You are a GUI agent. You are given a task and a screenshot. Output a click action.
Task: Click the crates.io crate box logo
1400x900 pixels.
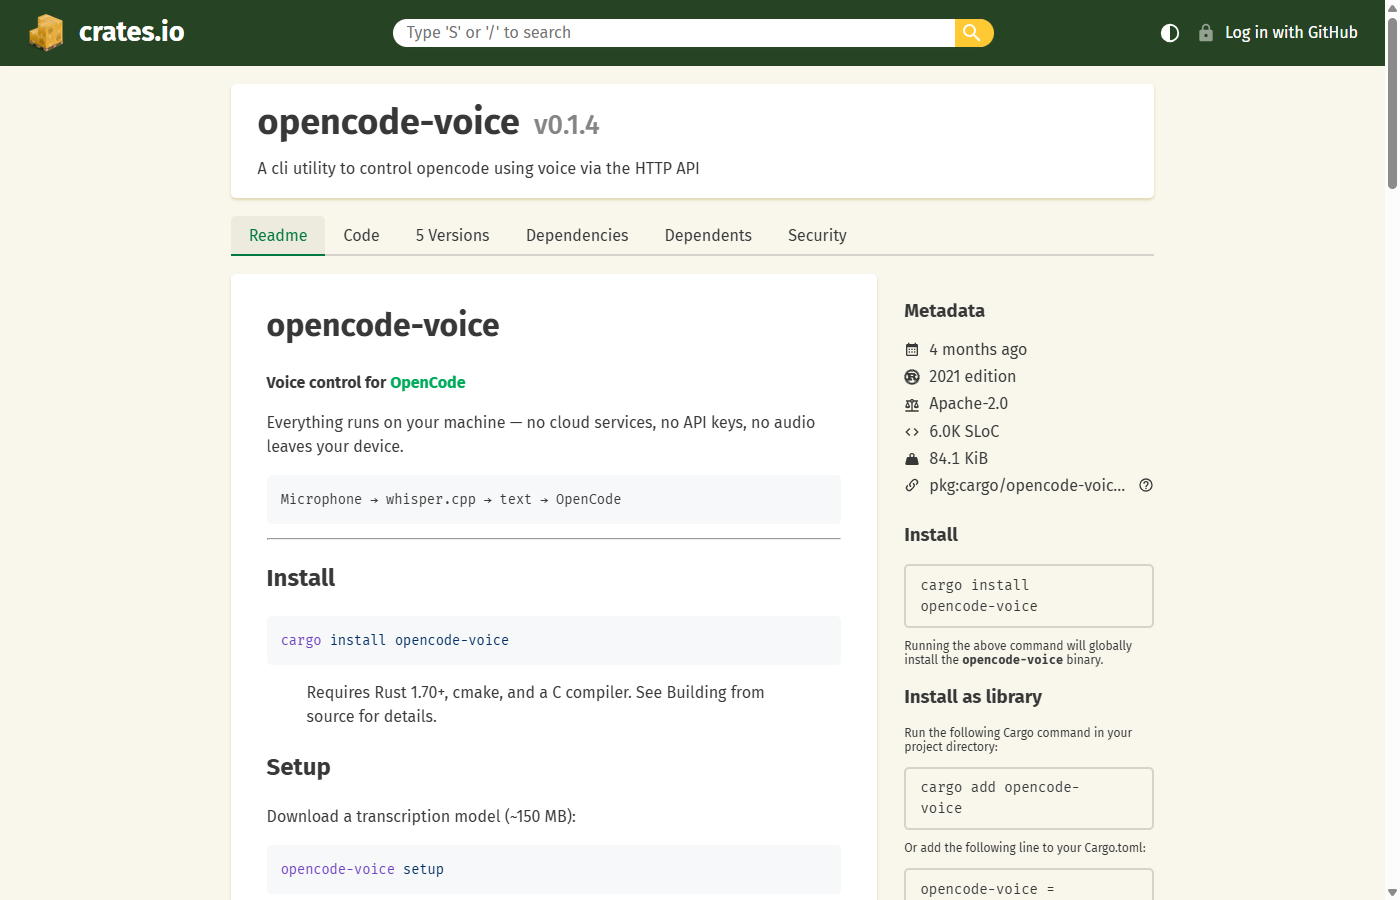click(x=46, y=32)
